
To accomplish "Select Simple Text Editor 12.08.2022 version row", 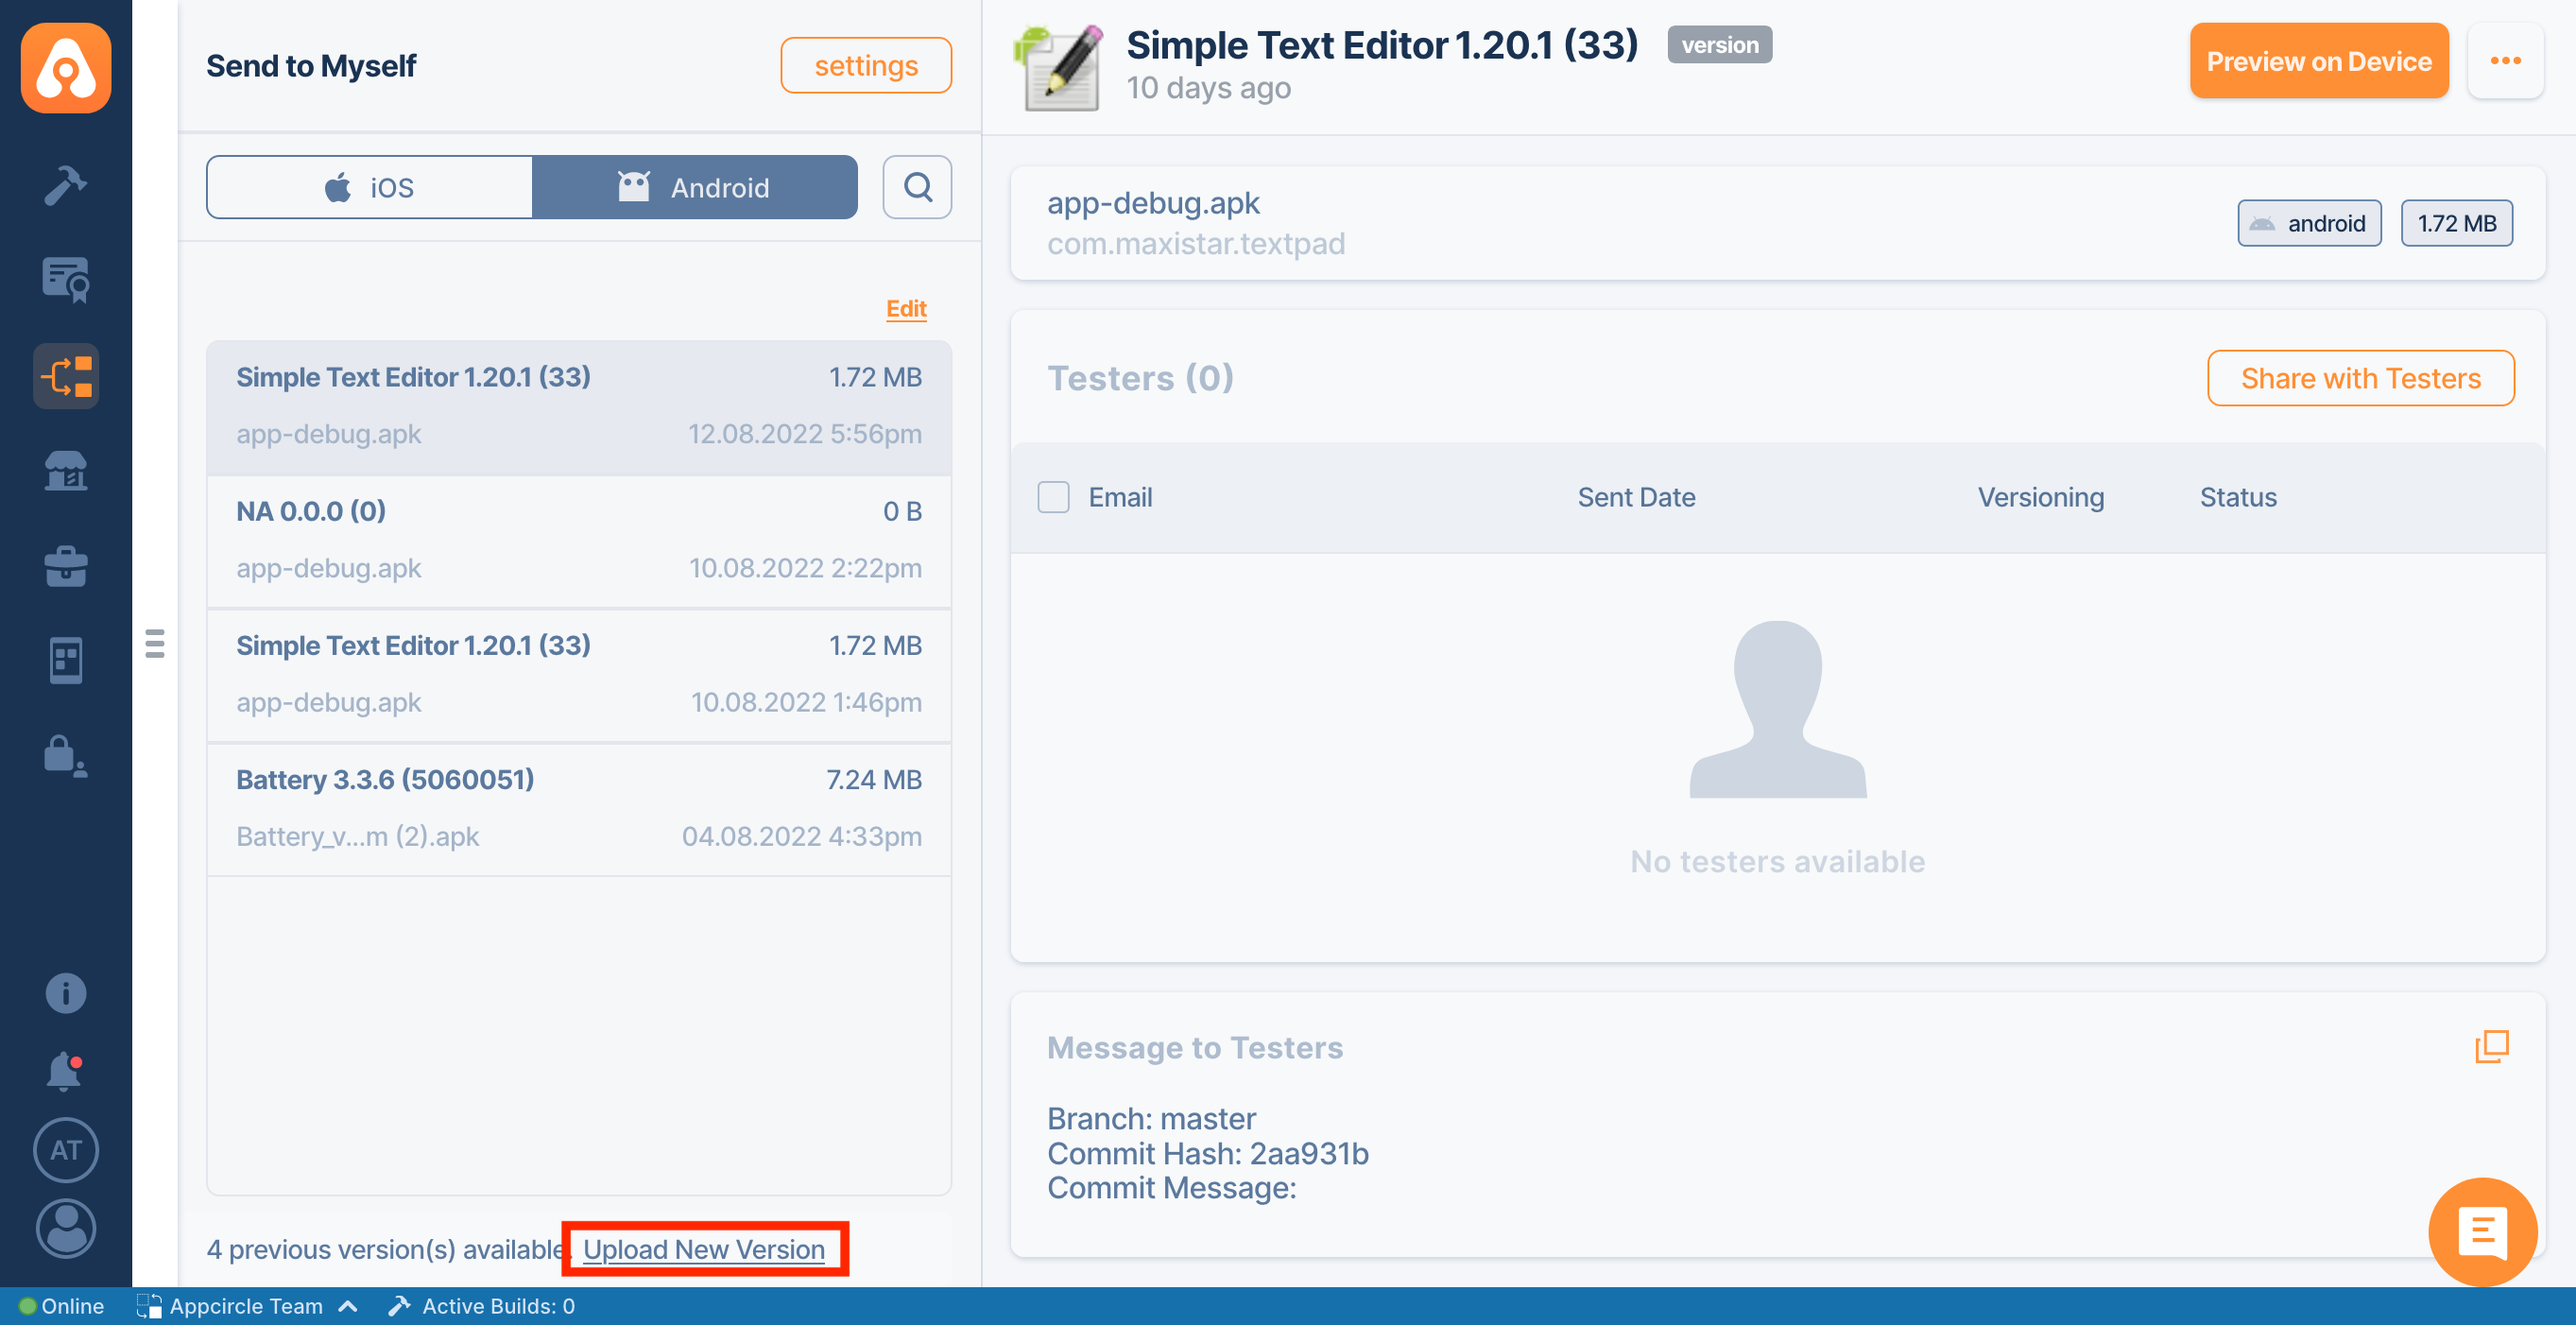I will (x=579, y=407).
